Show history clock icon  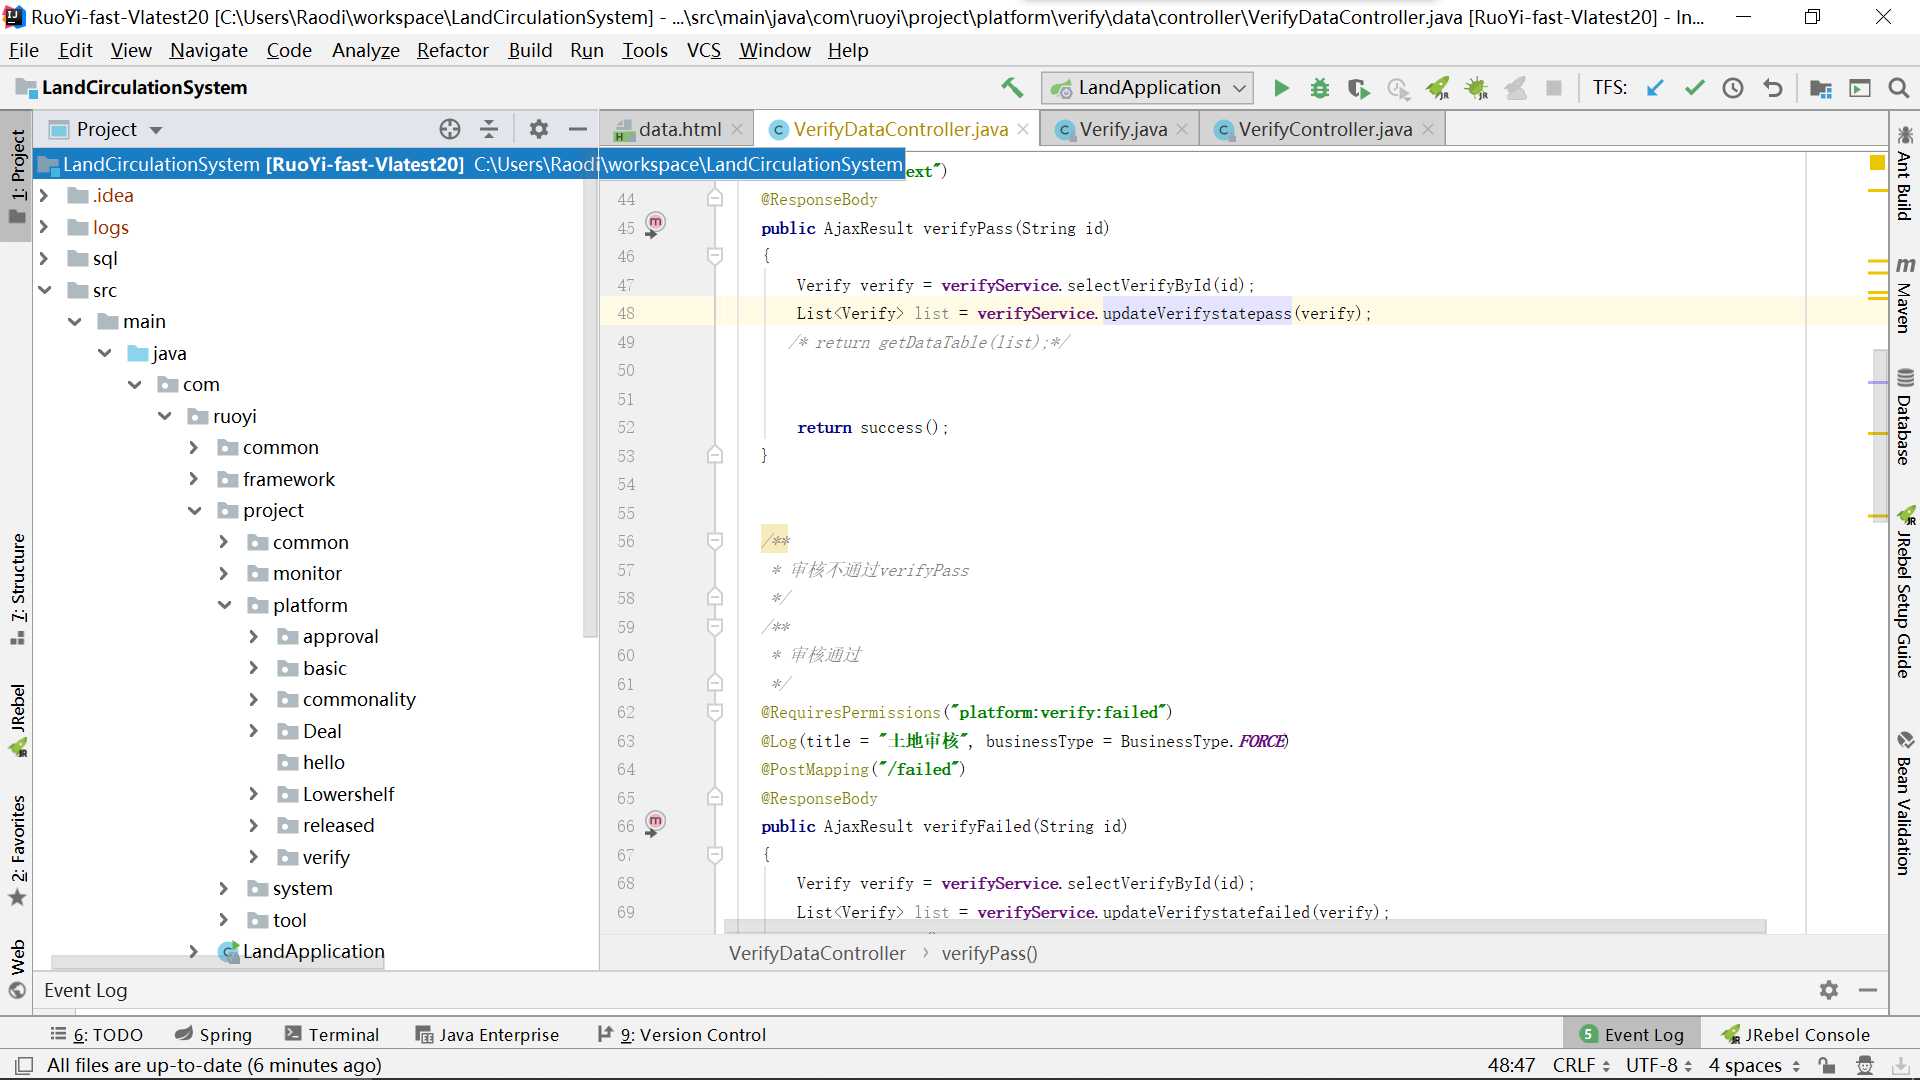(x=1733, y=88)
